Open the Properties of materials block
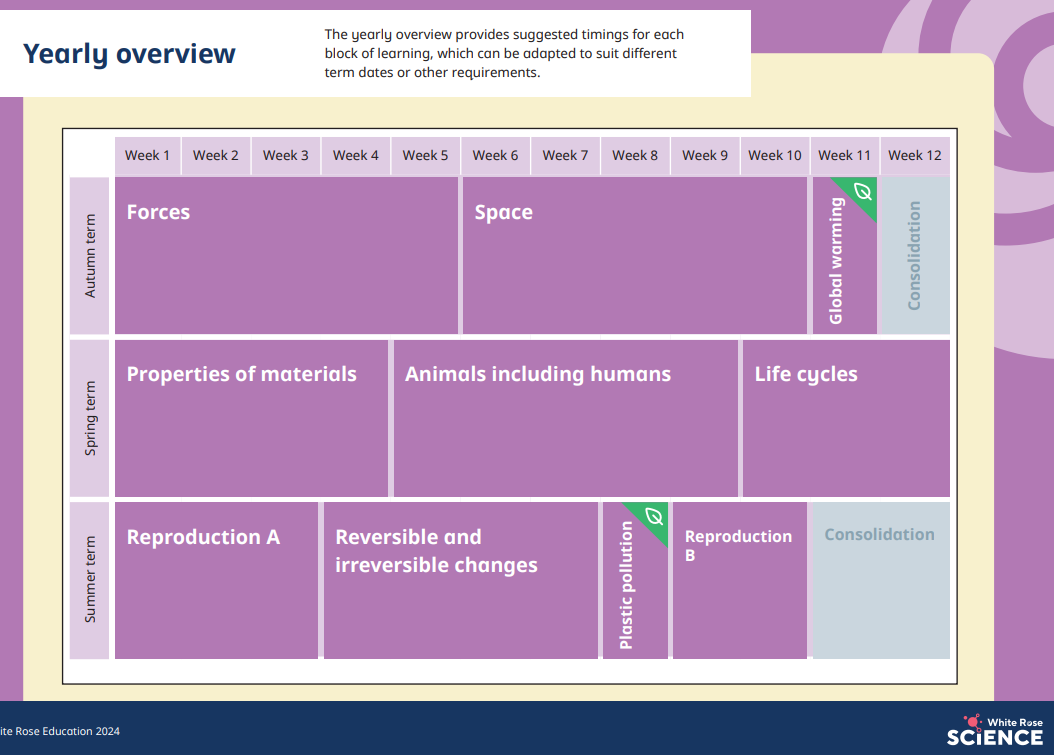This screenshot has height=755, width=1054. click(251, 418)
